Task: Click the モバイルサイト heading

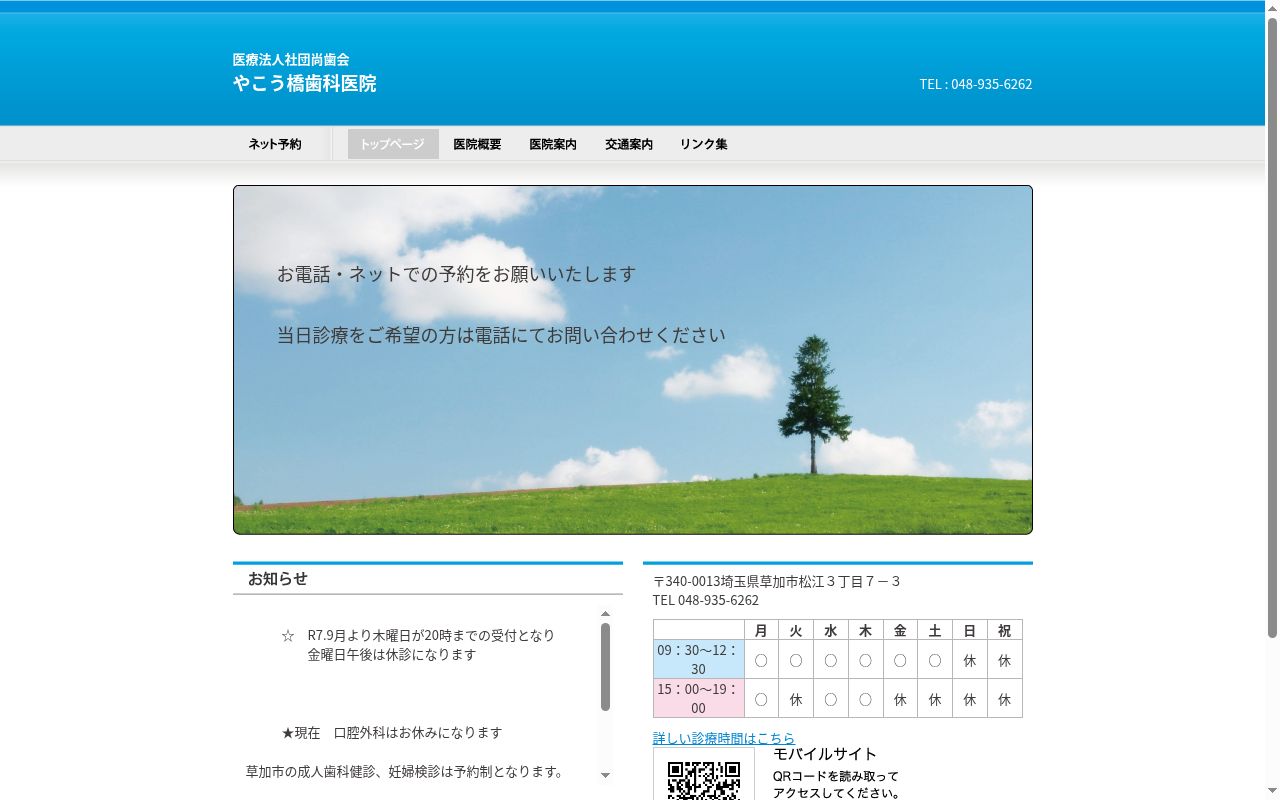Action: [825, 754]
